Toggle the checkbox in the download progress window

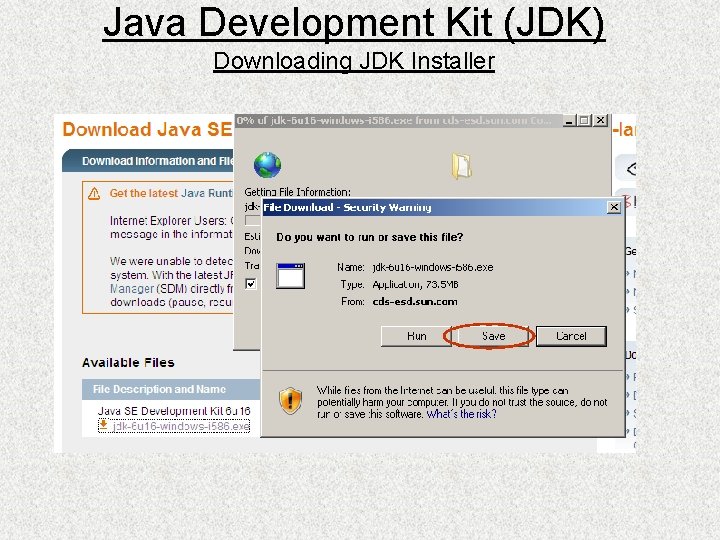tap(251, 284)
